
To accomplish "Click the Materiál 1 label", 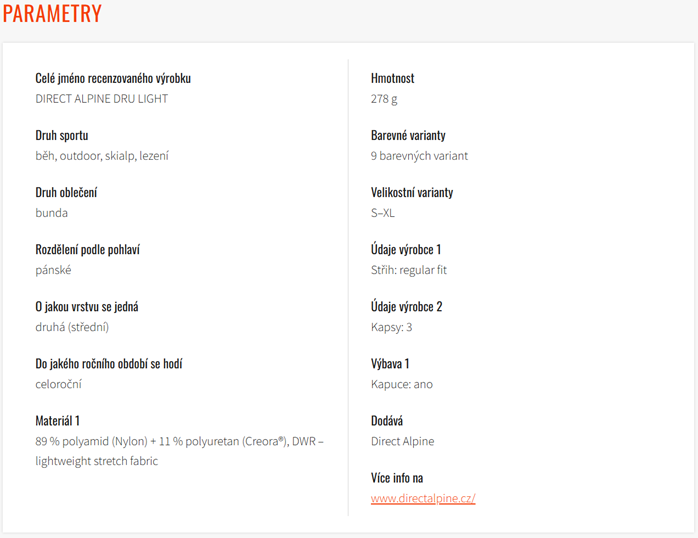I will [x=57, y=421].
